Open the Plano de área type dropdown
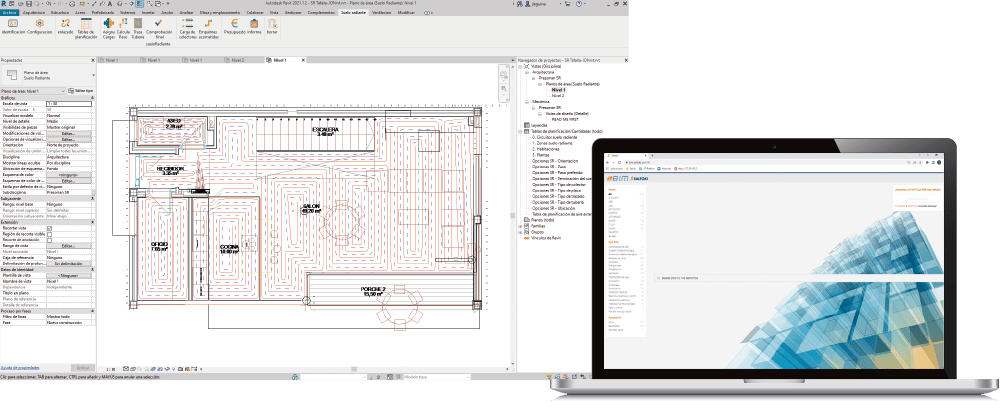The width and height of the screenshot is (1000, 413). [x=92, y=74]
